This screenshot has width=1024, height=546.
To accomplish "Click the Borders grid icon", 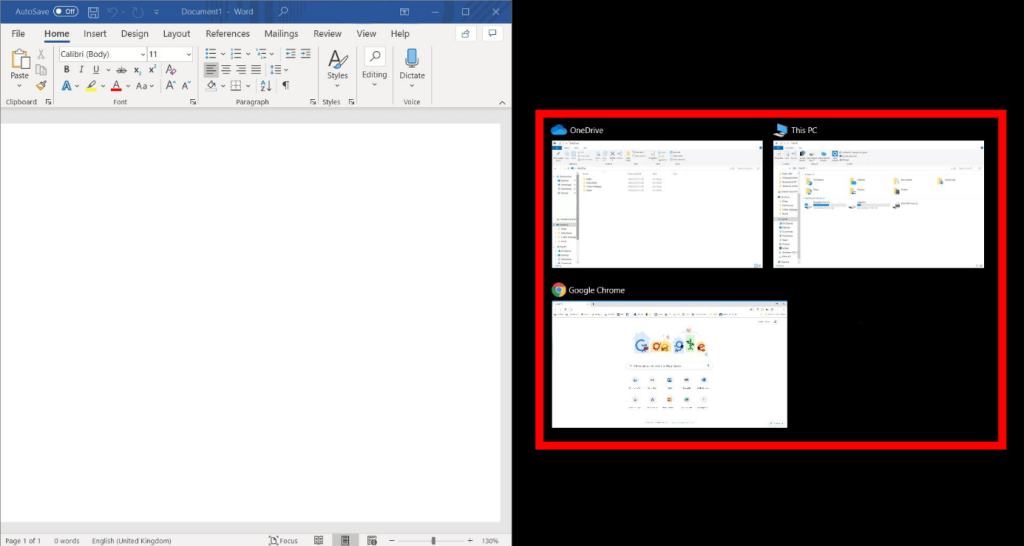I will tap(236, 86).
